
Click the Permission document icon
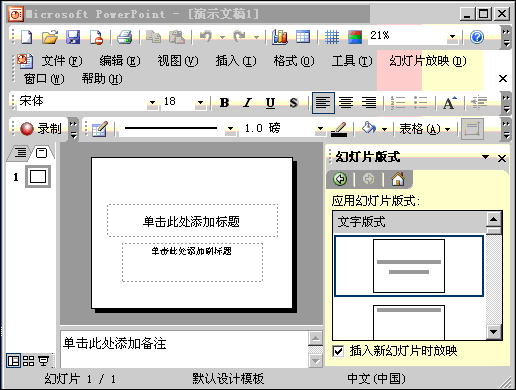point(96,37)
